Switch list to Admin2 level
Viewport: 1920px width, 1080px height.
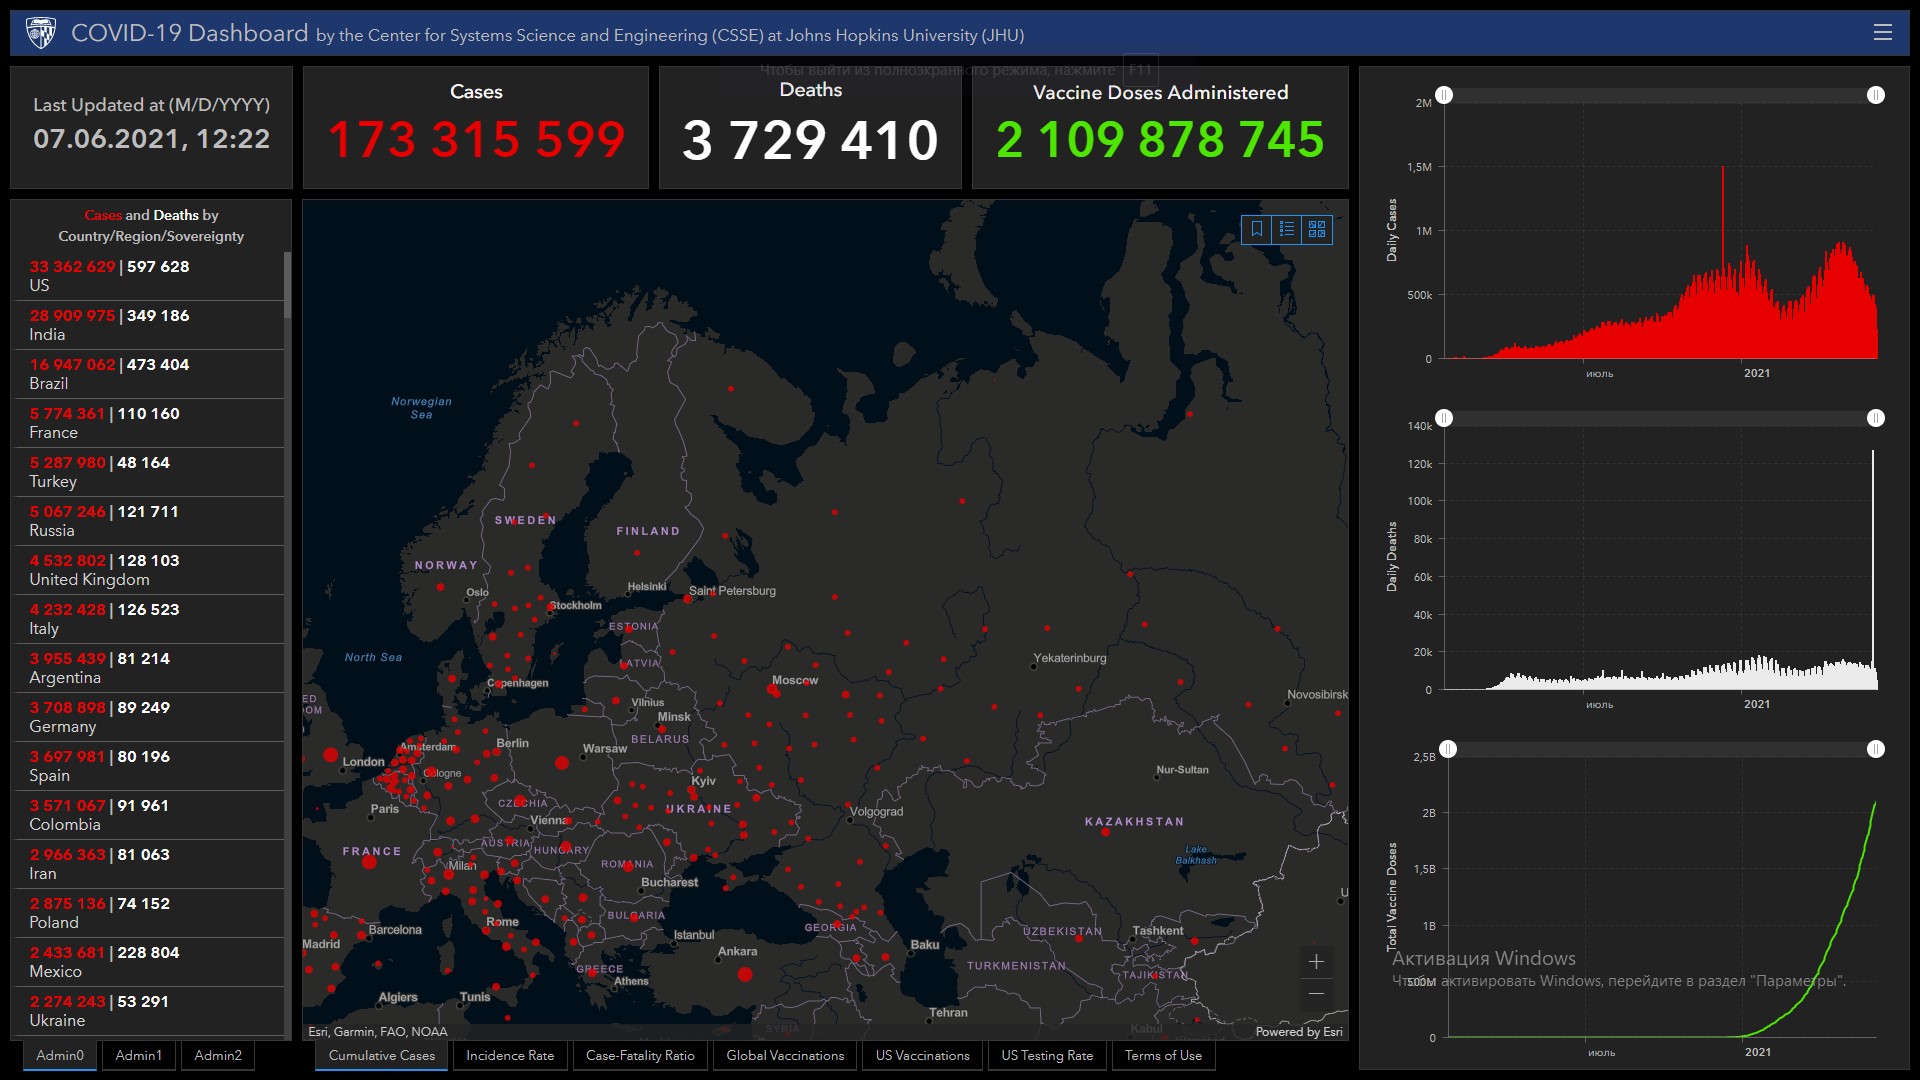coord(218,1055)
